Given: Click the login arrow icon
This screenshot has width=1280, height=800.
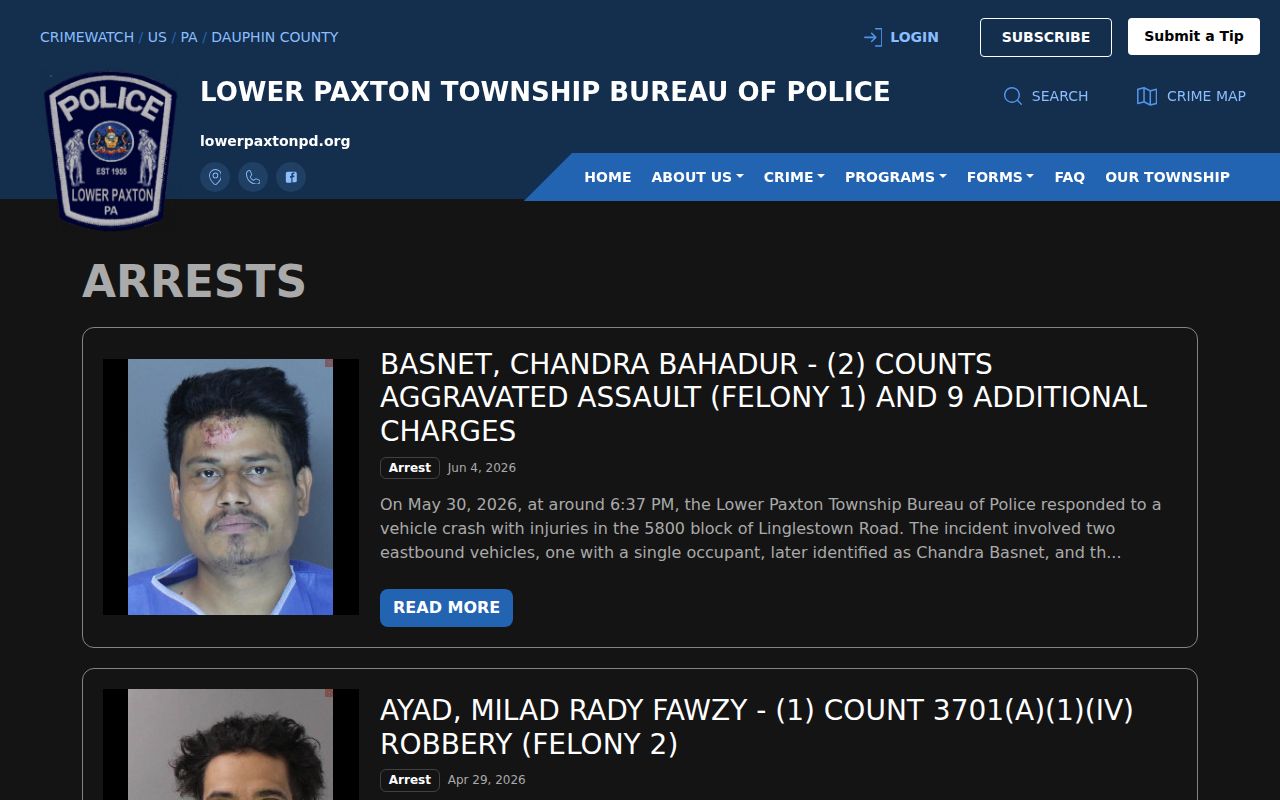Looking at the screenshot, I should point(873,37).
